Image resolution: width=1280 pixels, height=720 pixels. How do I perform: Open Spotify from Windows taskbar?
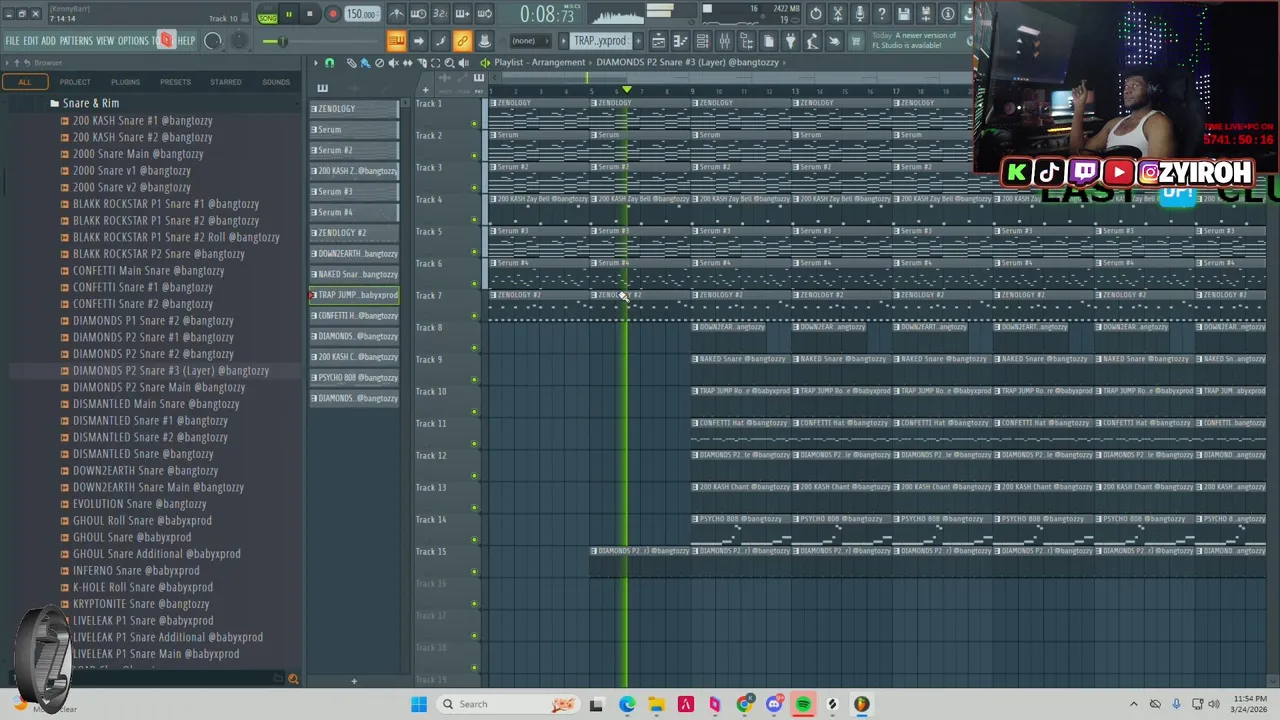point(803,704)
